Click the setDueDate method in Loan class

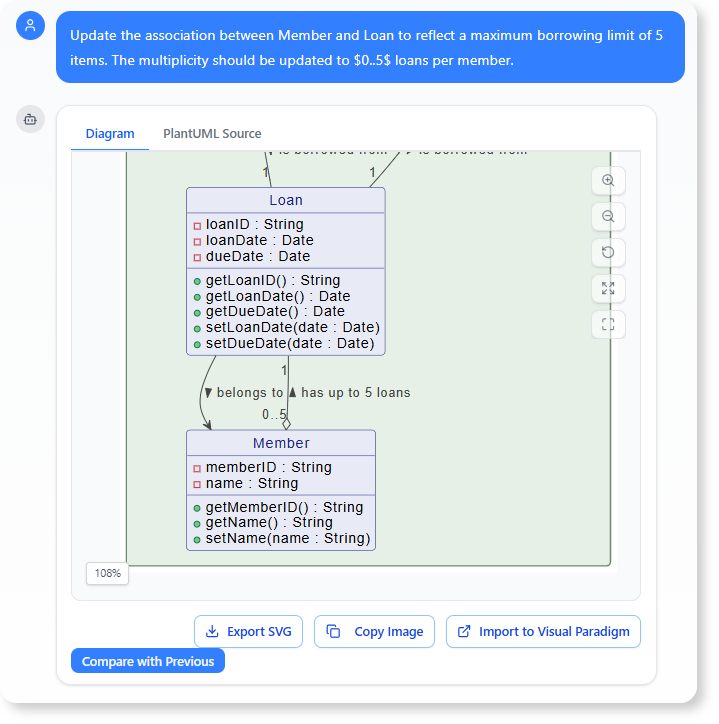tap(289, 343)
